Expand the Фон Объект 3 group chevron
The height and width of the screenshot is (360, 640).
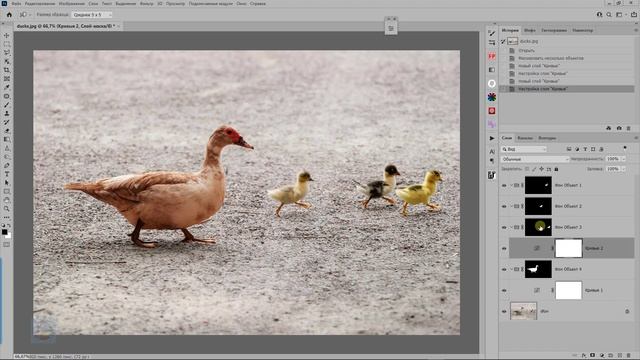tap(511, 227)
